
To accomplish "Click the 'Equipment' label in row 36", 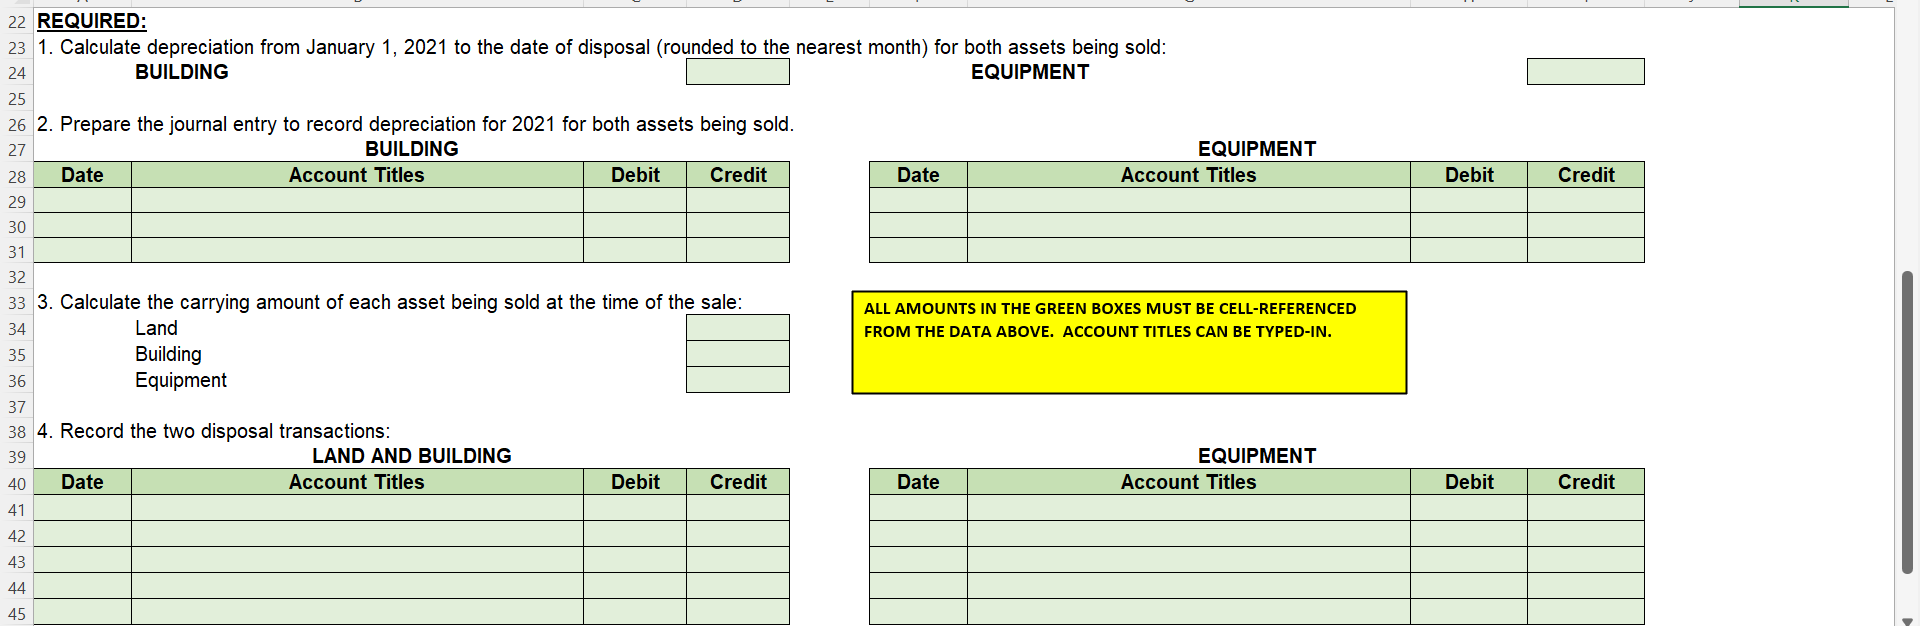I will [181, 380].
